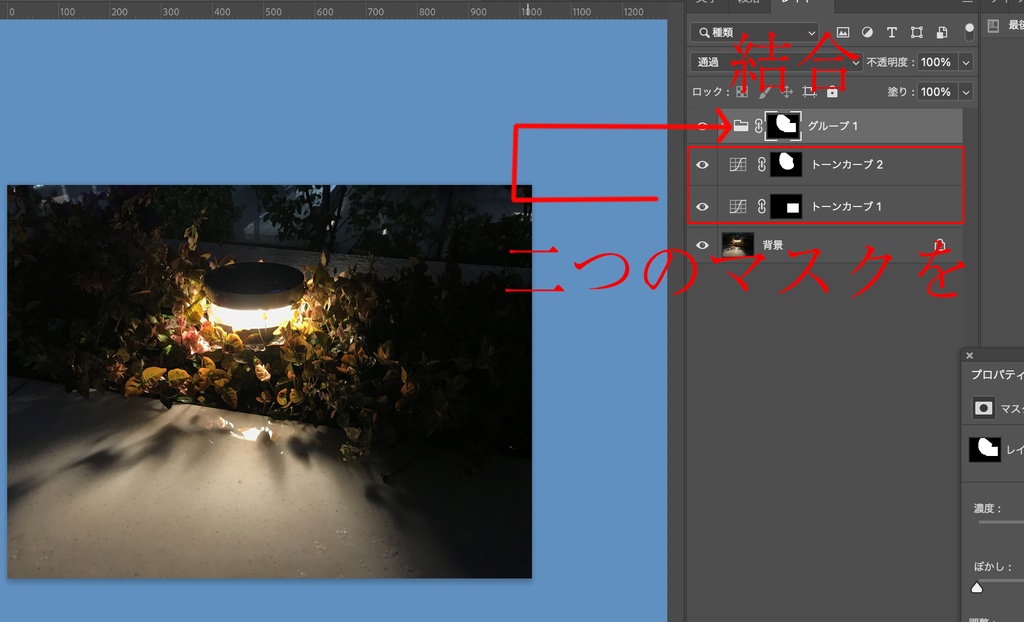
Task: Select the トーンカーブ 1 layer name
Action: pos(846,206)
